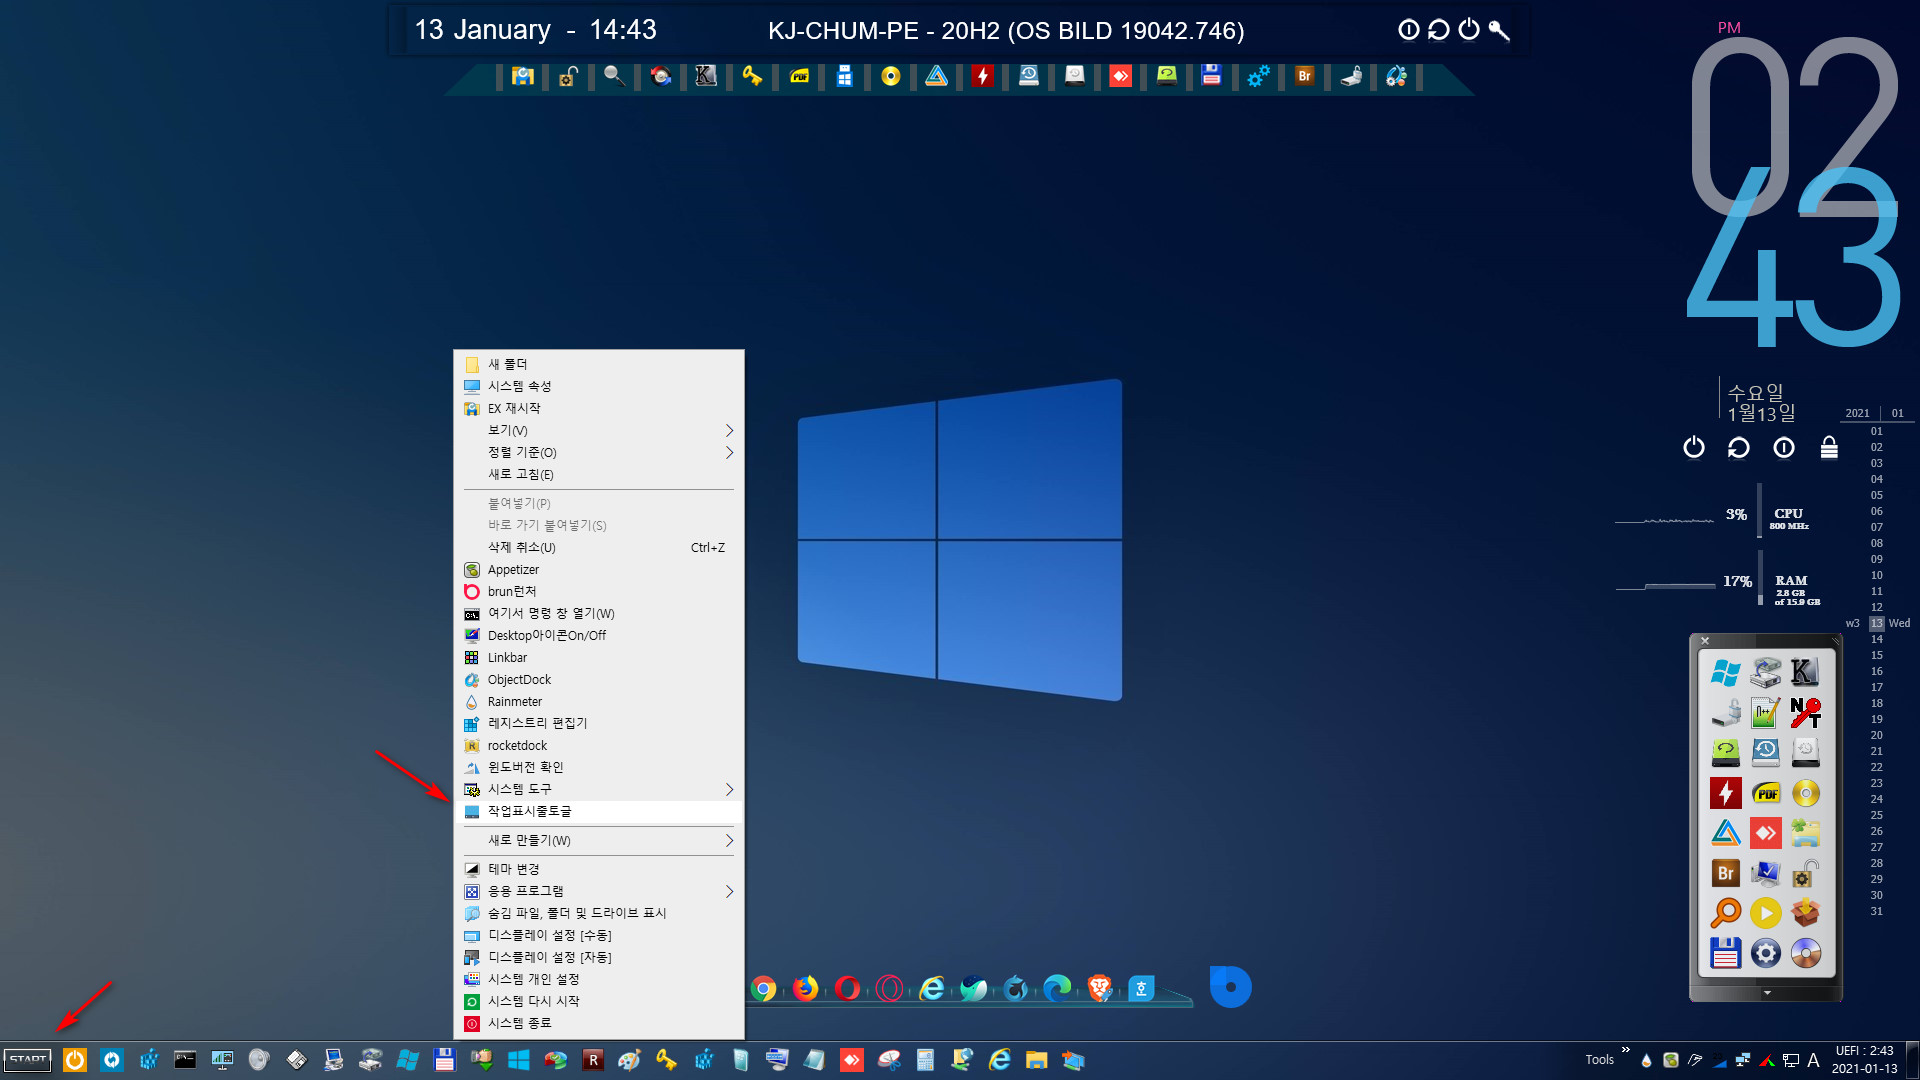This screenshot has height=1080, width=1920.
Task: Open the orange magnifier icon in launcher panel
Action: pos(1725,913)
